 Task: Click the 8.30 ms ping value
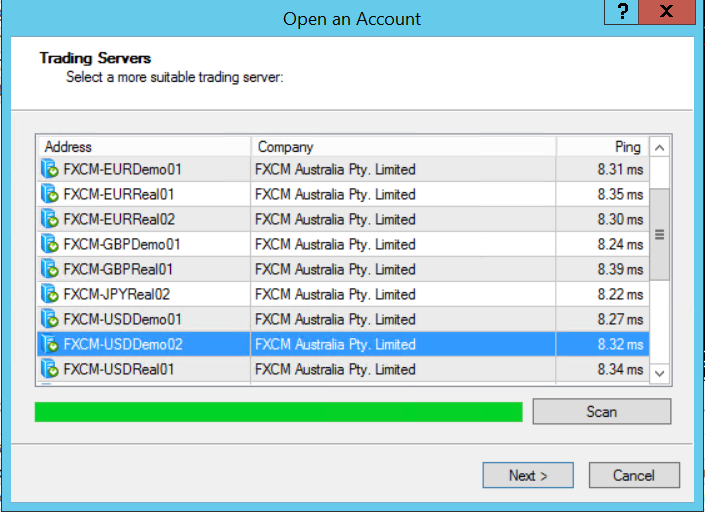pyautogui.click(x=620, y=219)
